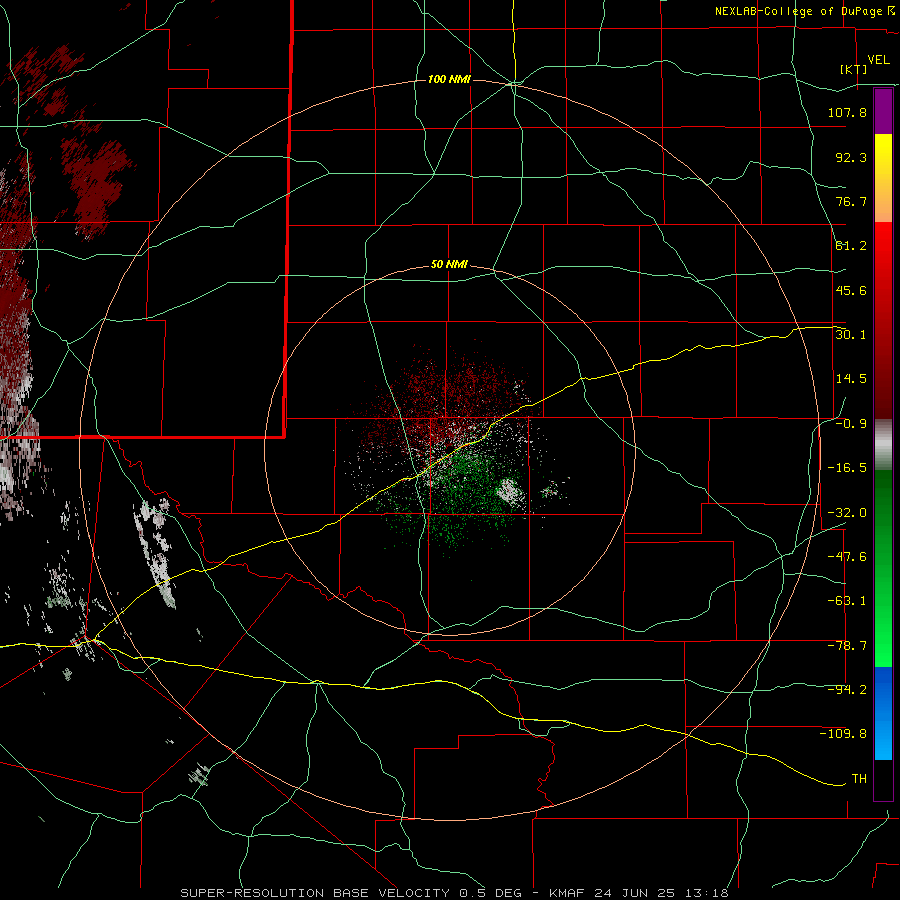900x900 pixels.
Task: Click the 45.6 velocity legend value
Action: click(851, 290)
